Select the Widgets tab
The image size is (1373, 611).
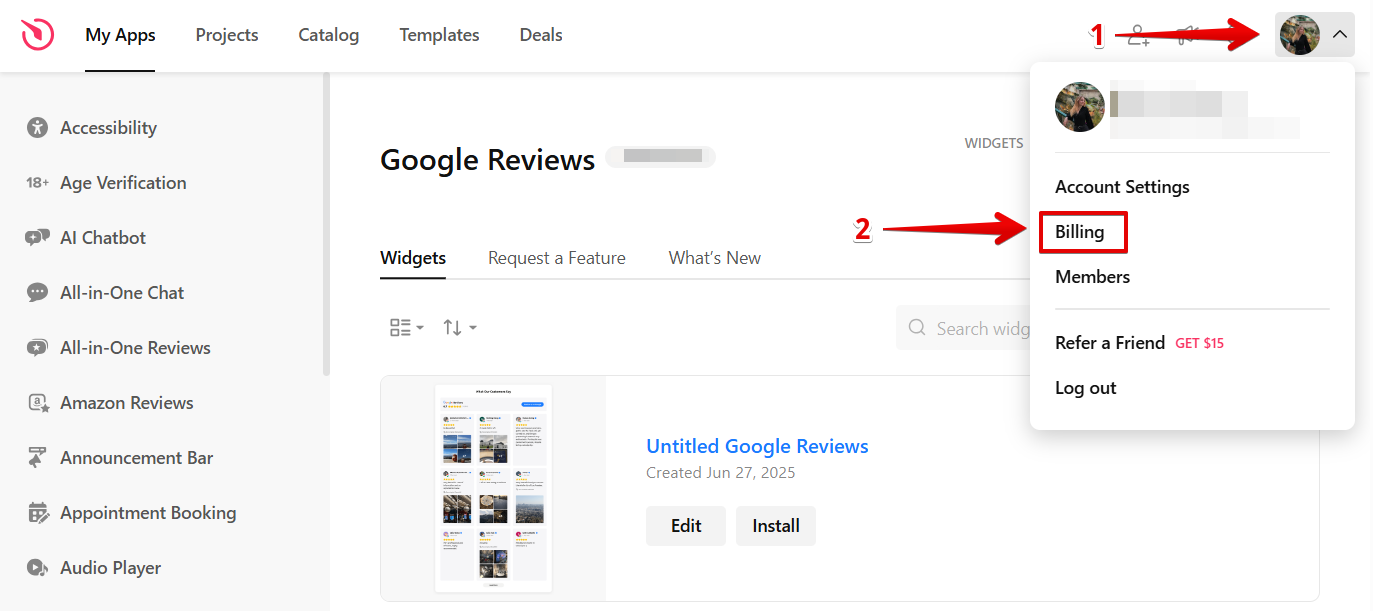click(413, 258)
